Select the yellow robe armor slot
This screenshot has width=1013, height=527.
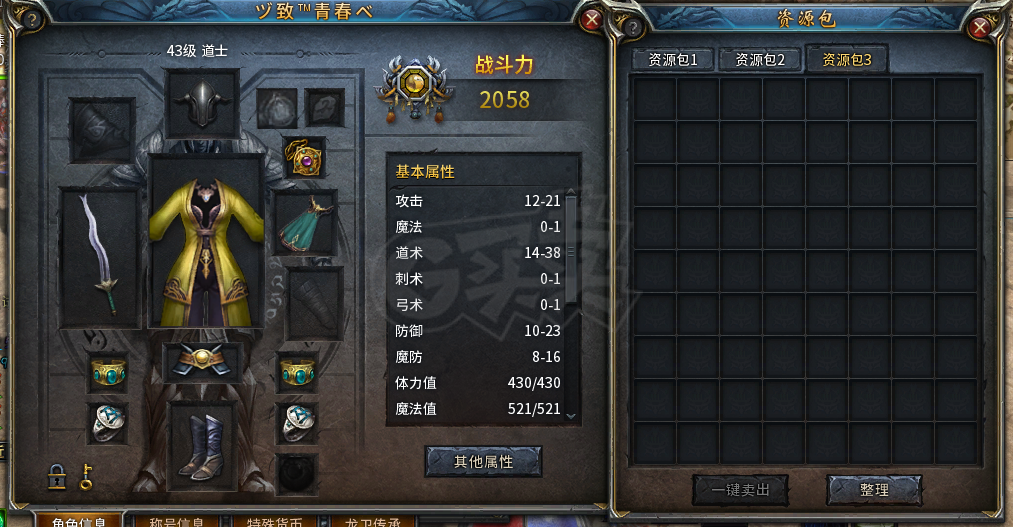click(x=206, y=241)
